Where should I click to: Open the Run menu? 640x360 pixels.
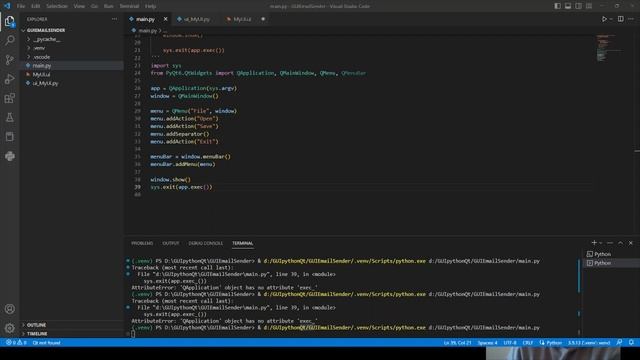tap(109, 6)
